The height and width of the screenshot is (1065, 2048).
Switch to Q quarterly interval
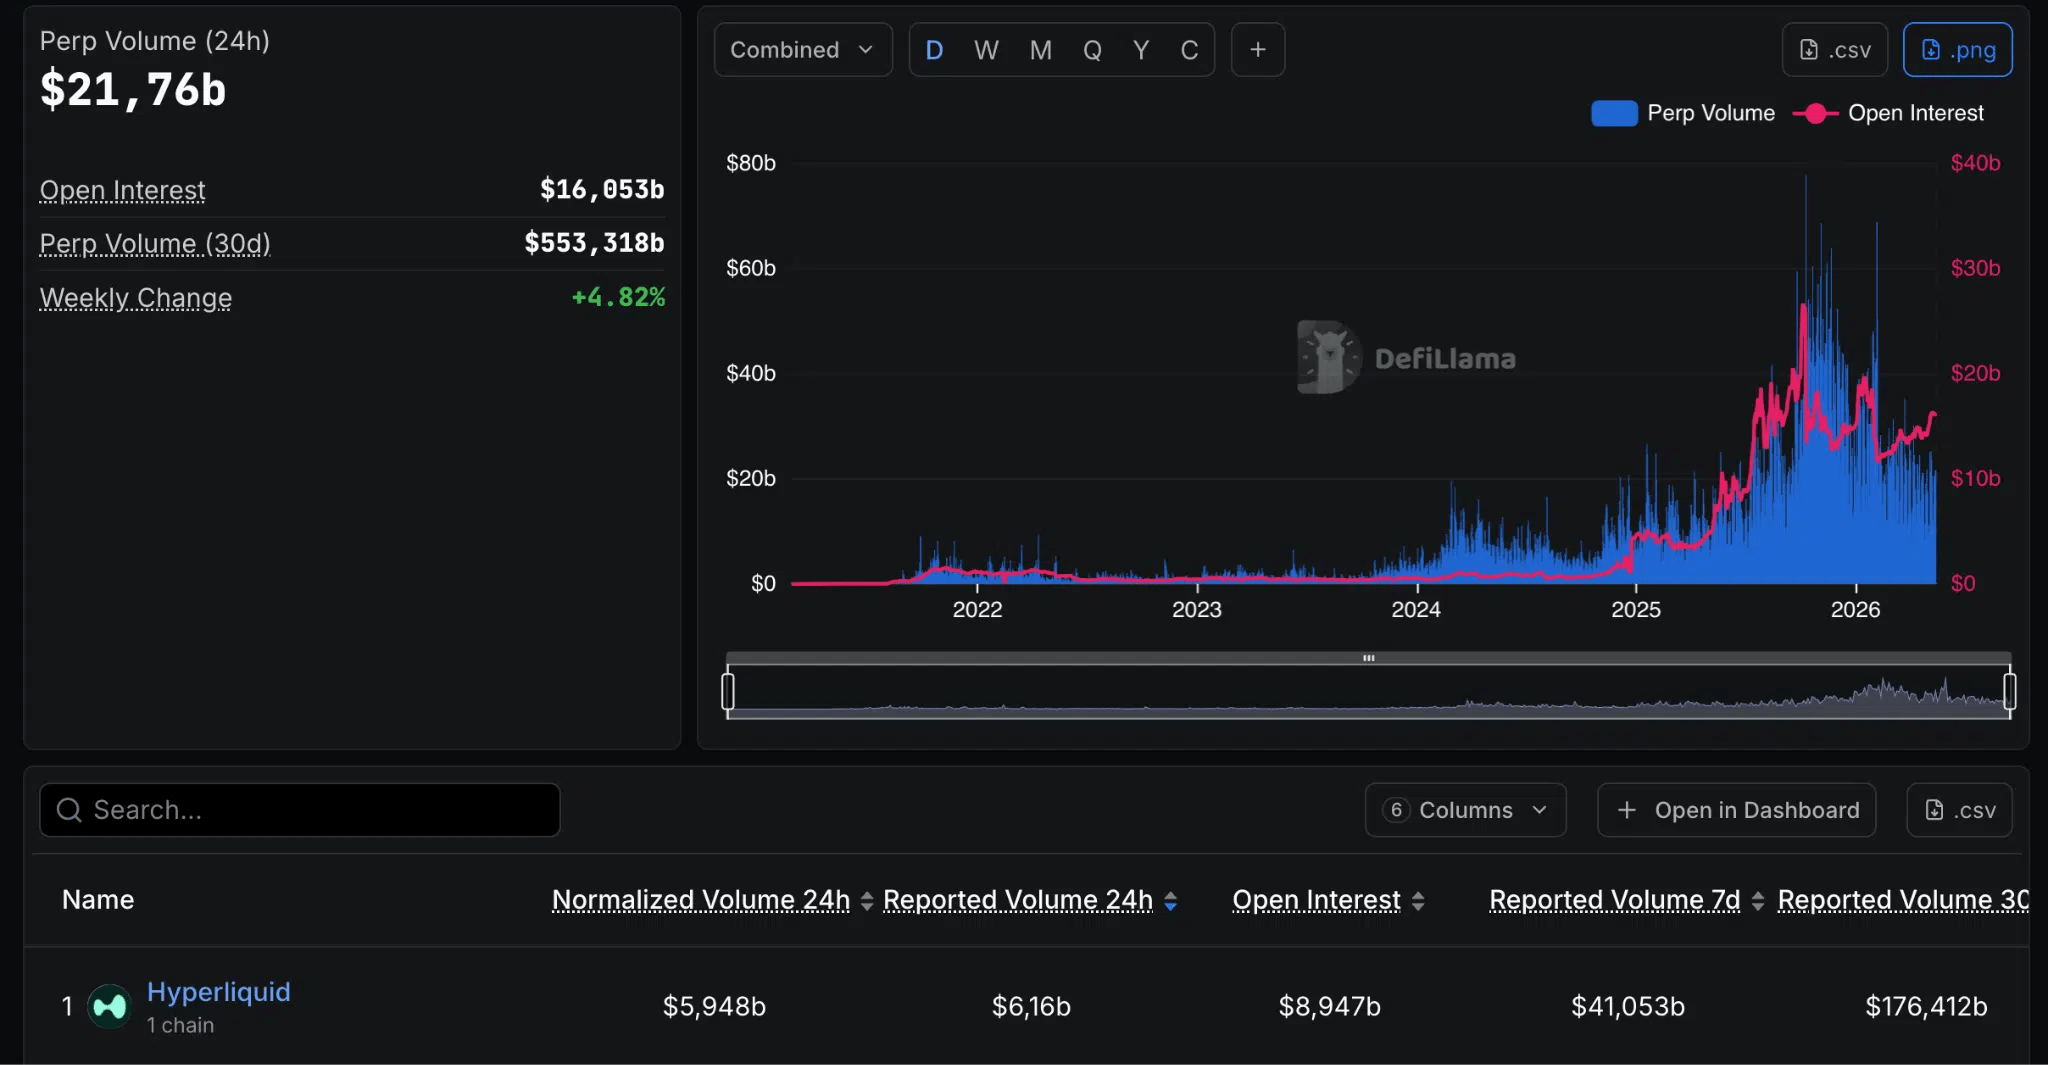pos(1092,50)
